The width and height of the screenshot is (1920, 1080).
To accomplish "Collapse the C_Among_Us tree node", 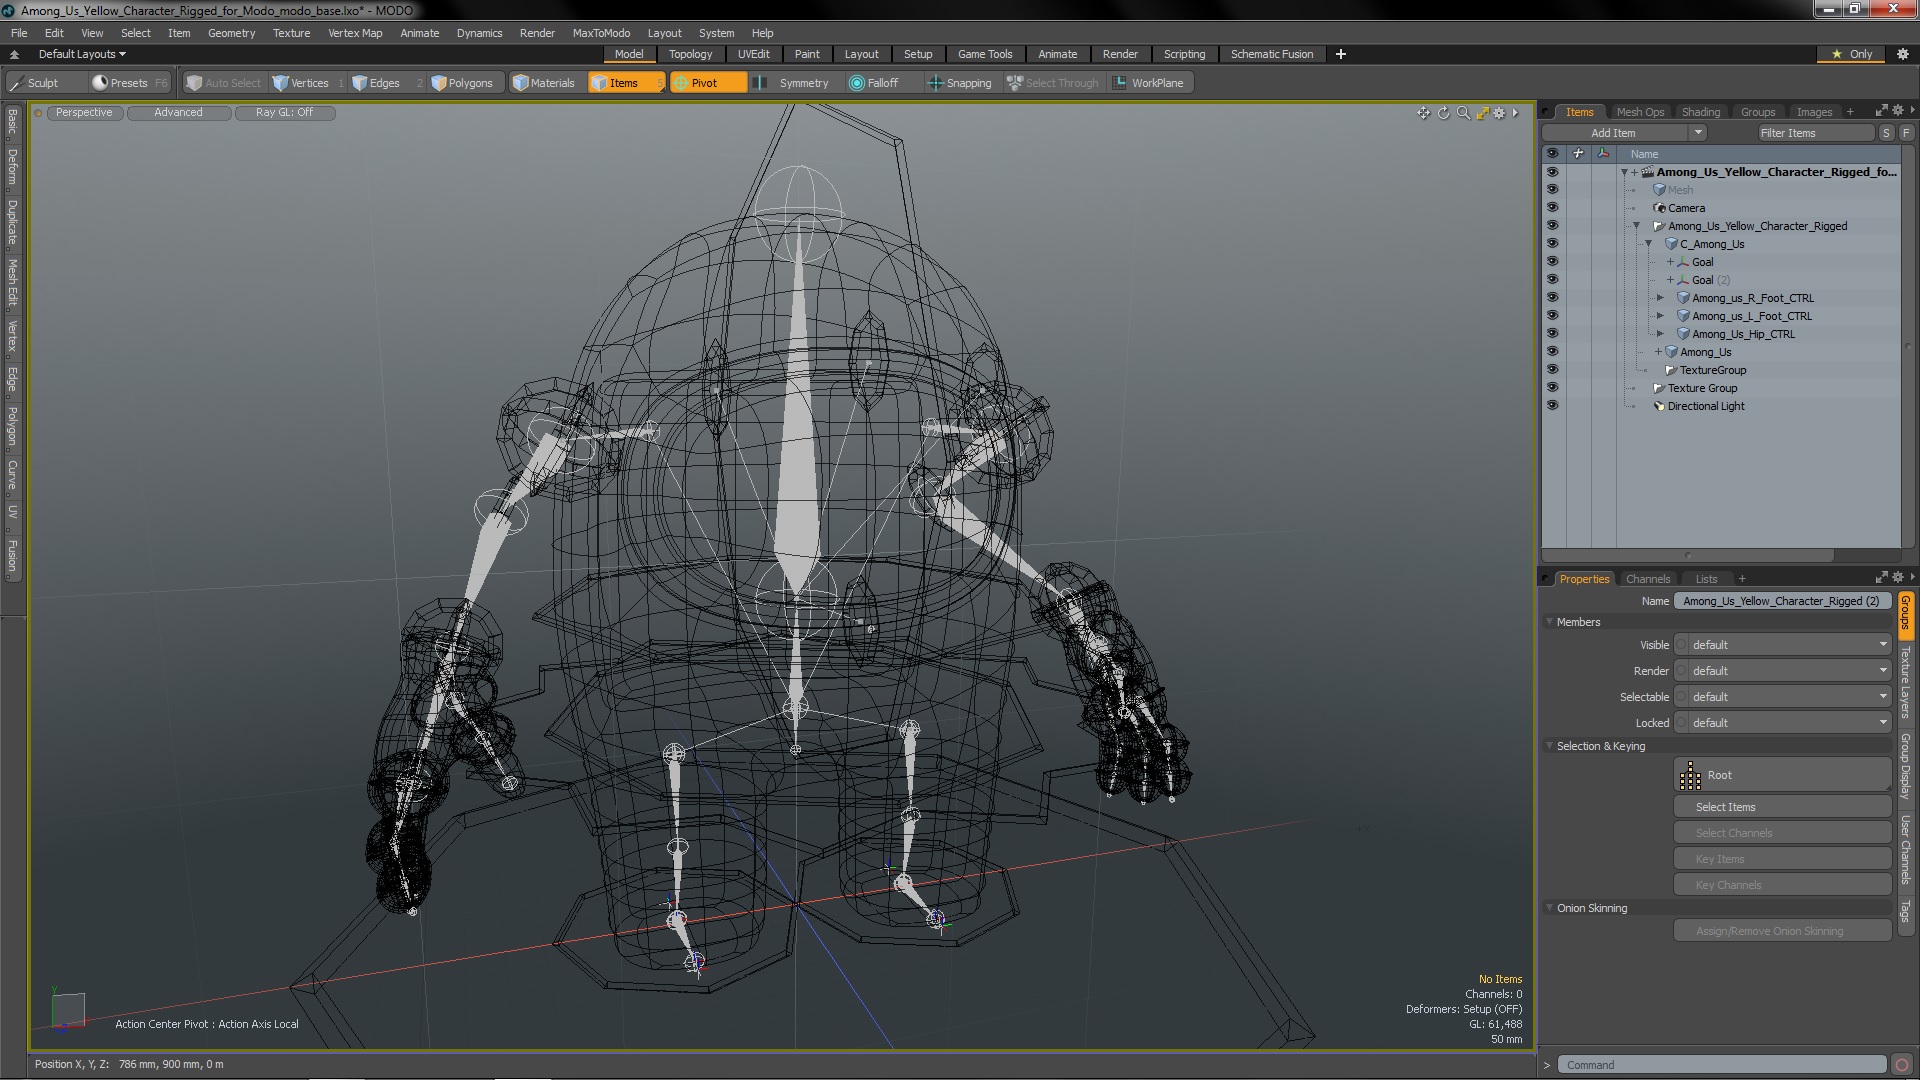I will click(1649, 244).
